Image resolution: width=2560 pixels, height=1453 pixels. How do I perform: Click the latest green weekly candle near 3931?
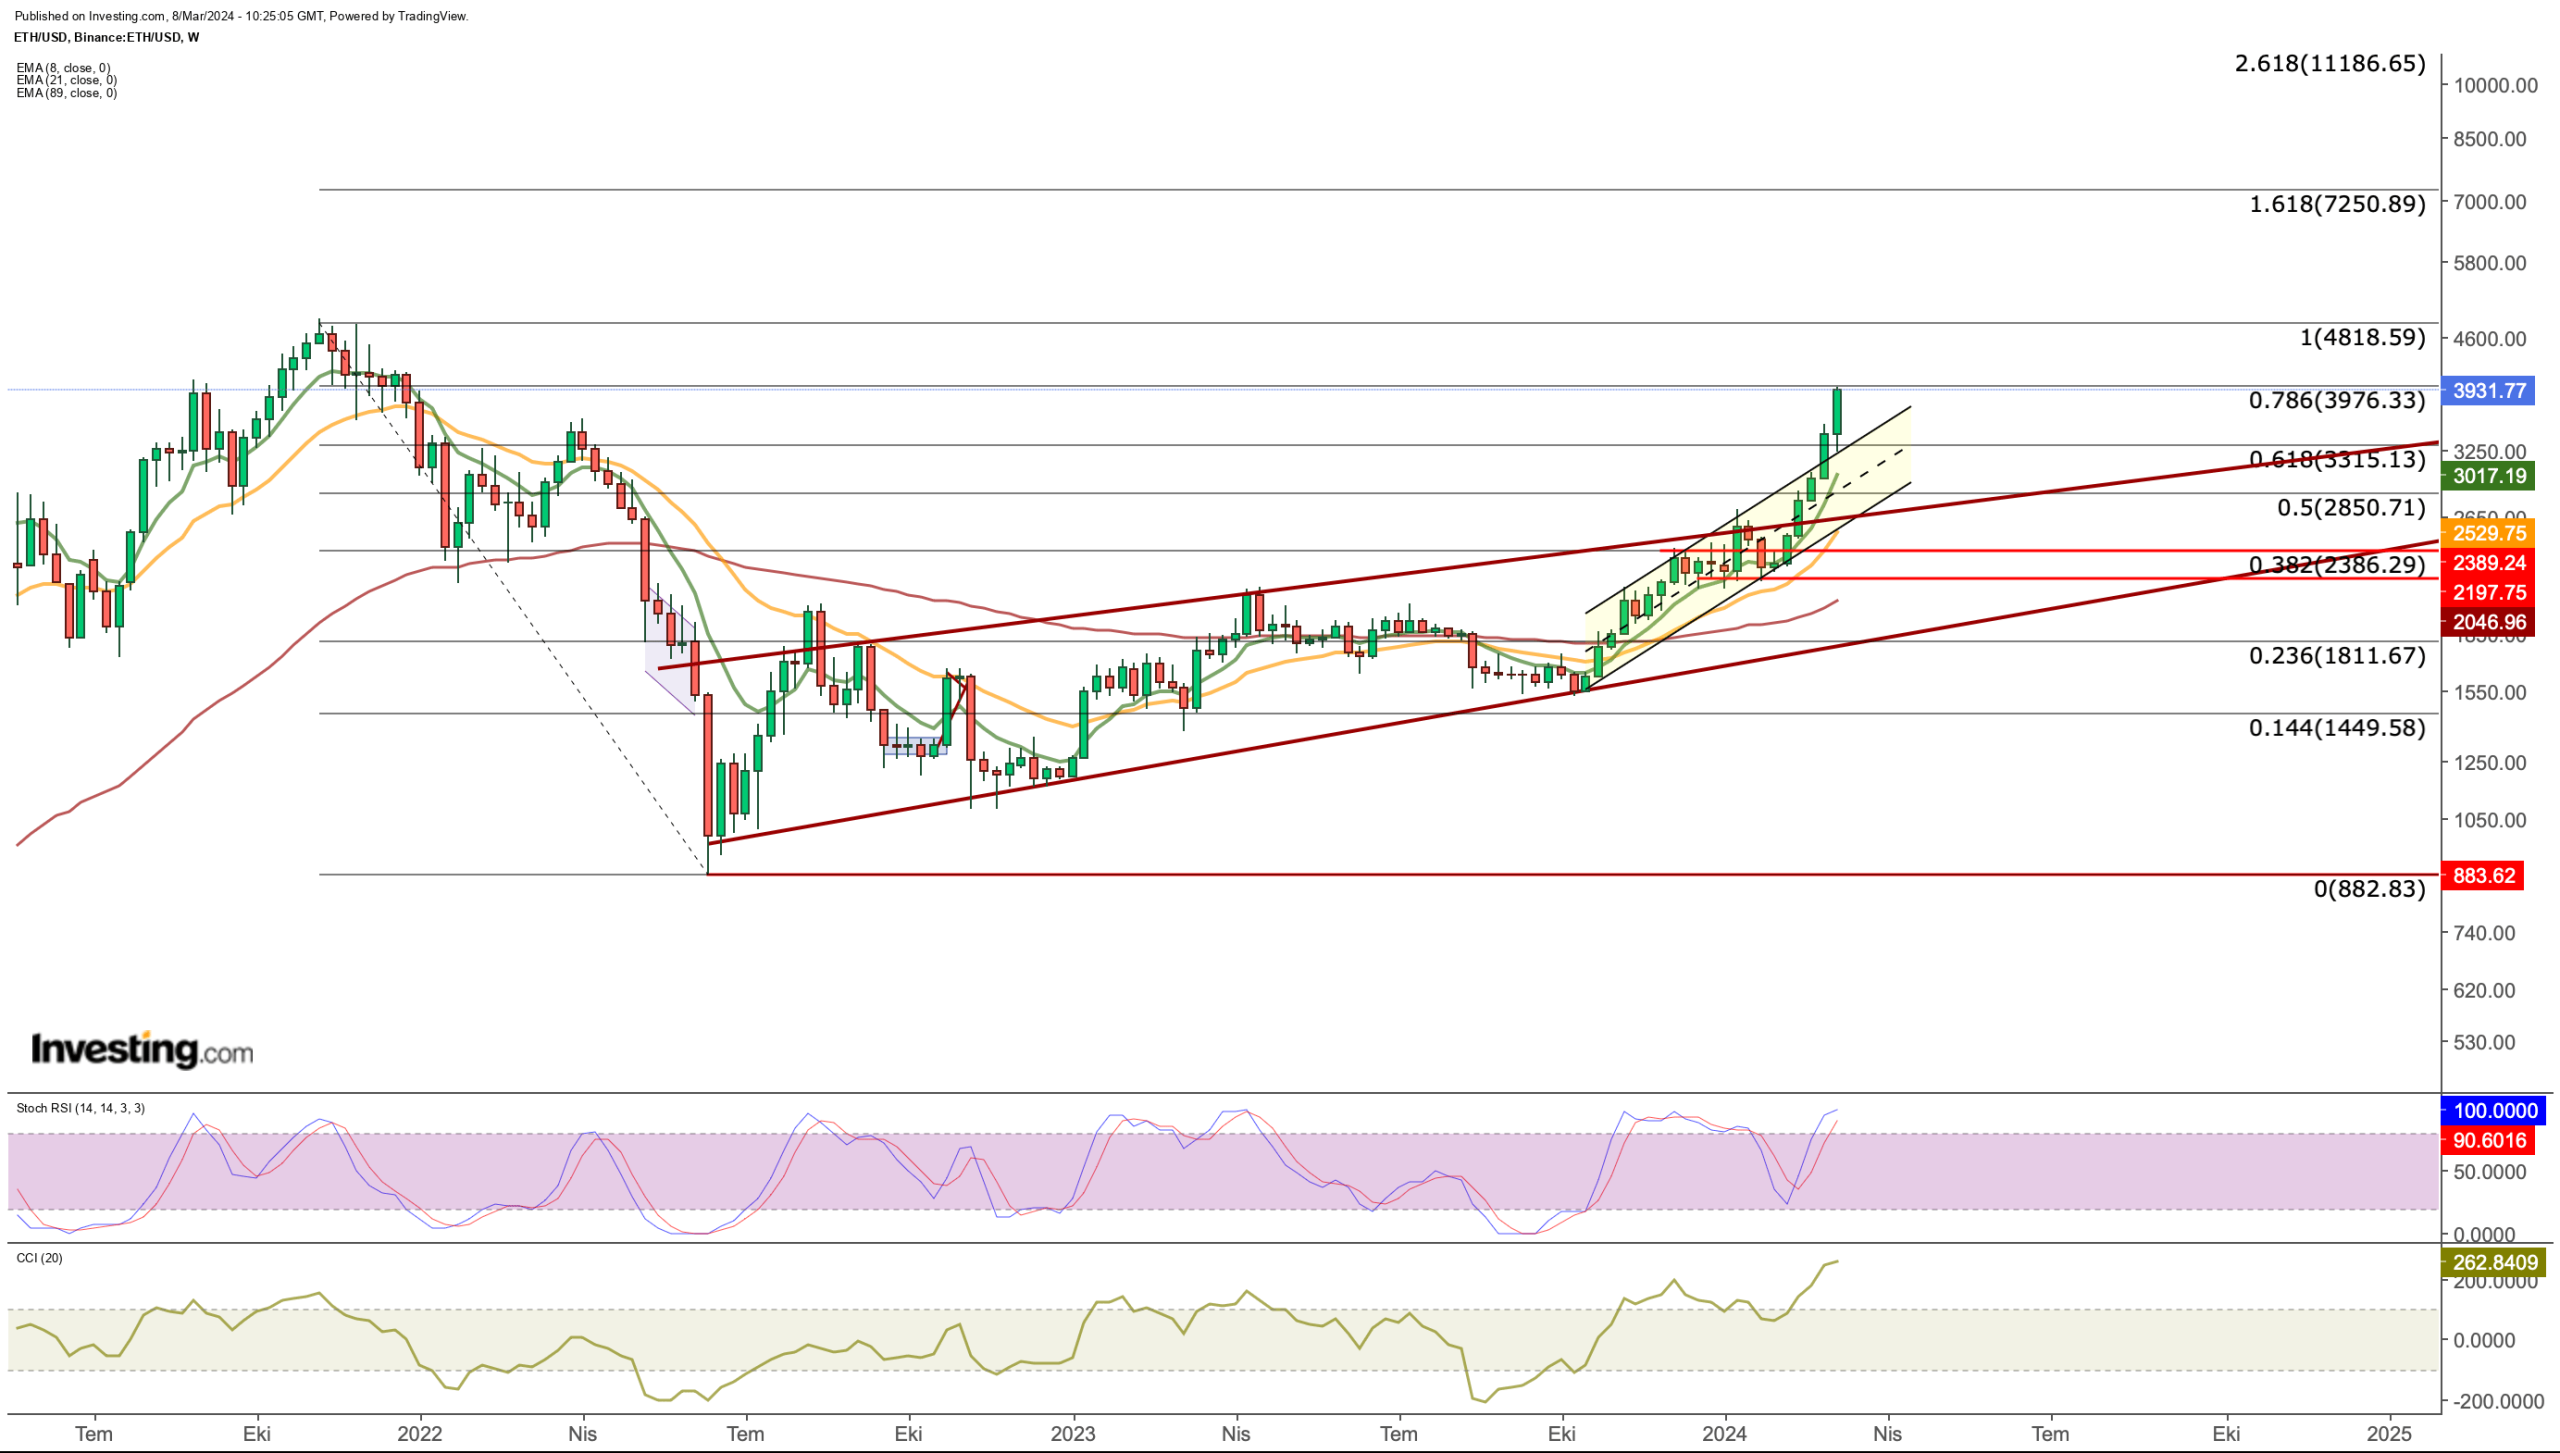click(x=1837, y=412)
